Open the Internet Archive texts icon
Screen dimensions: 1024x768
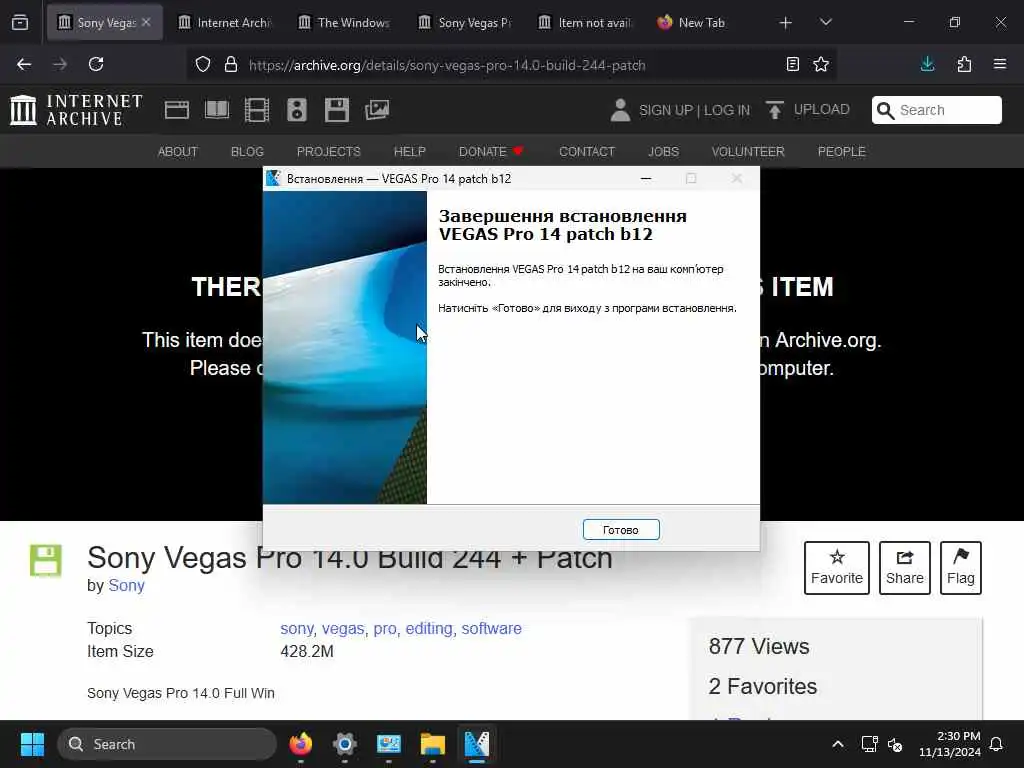pos(217,110)
